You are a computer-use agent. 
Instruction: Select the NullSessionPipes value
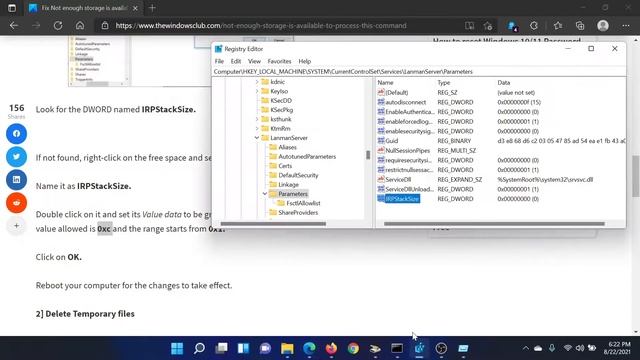(x=407, y=151)
